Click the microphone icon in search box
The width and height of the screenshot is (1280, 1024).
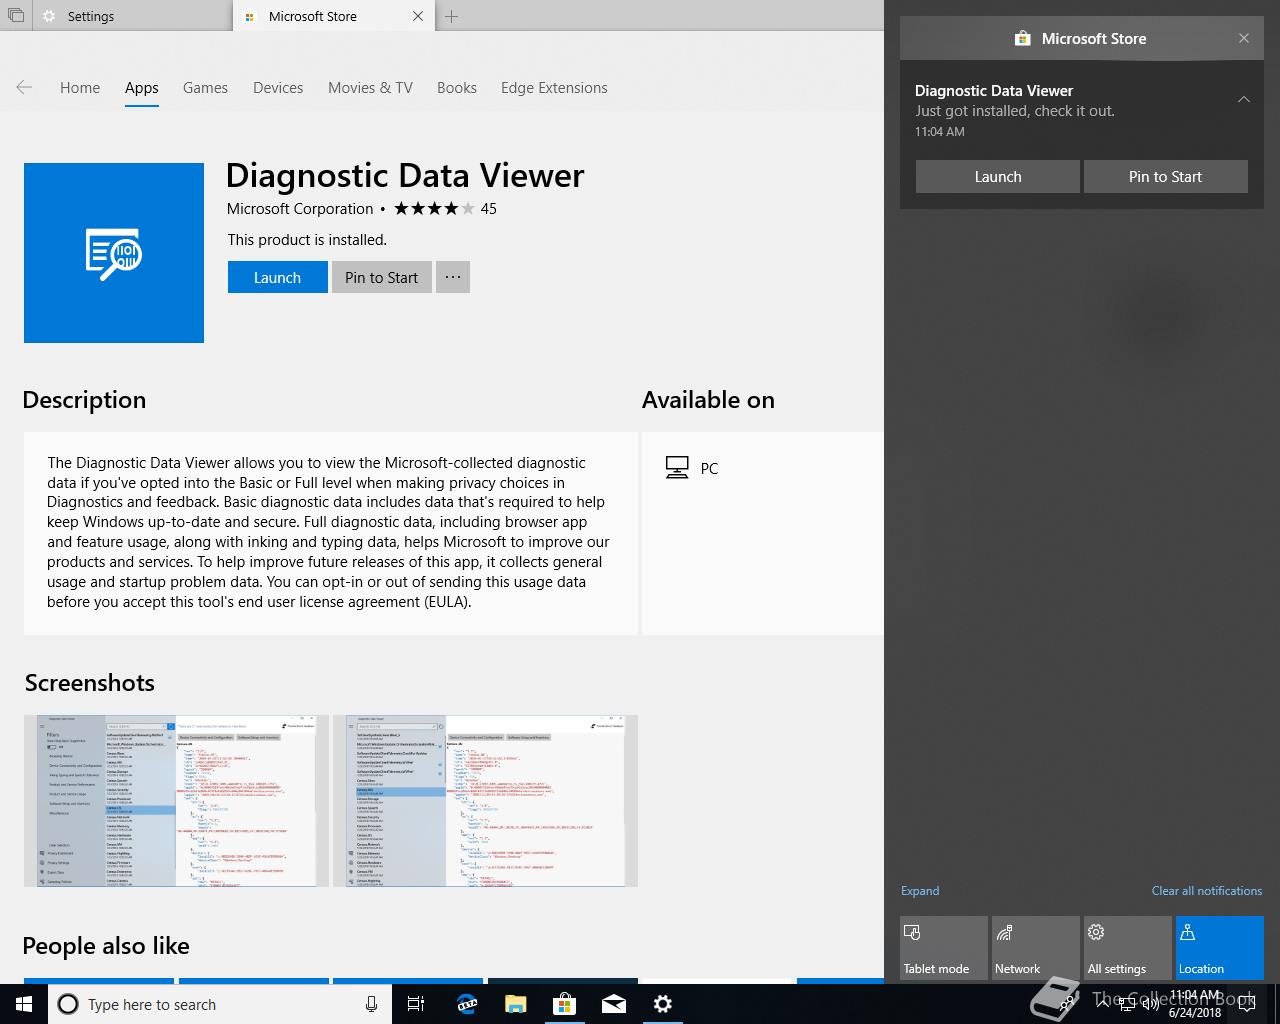coord(371,1004)
